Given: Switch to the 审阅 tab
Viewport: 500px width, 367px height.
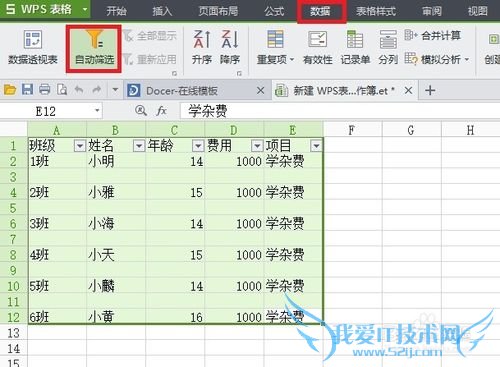Looking at the screenshot, I should (432, 11).
